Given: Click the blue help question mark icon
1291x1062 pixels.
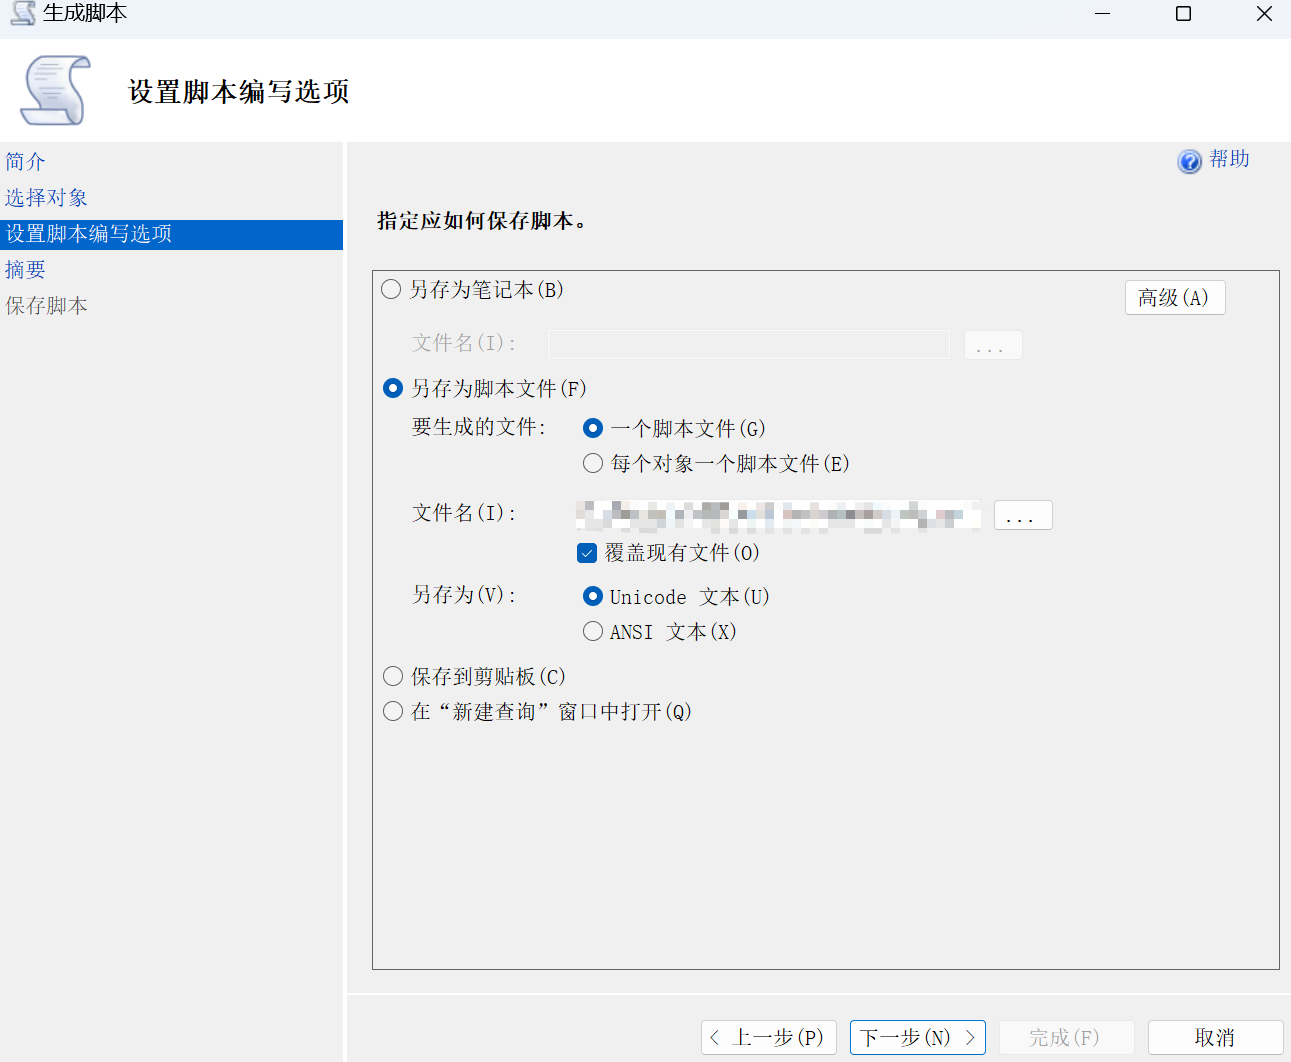Looking at the screenshot, I should coord(1189,161).
